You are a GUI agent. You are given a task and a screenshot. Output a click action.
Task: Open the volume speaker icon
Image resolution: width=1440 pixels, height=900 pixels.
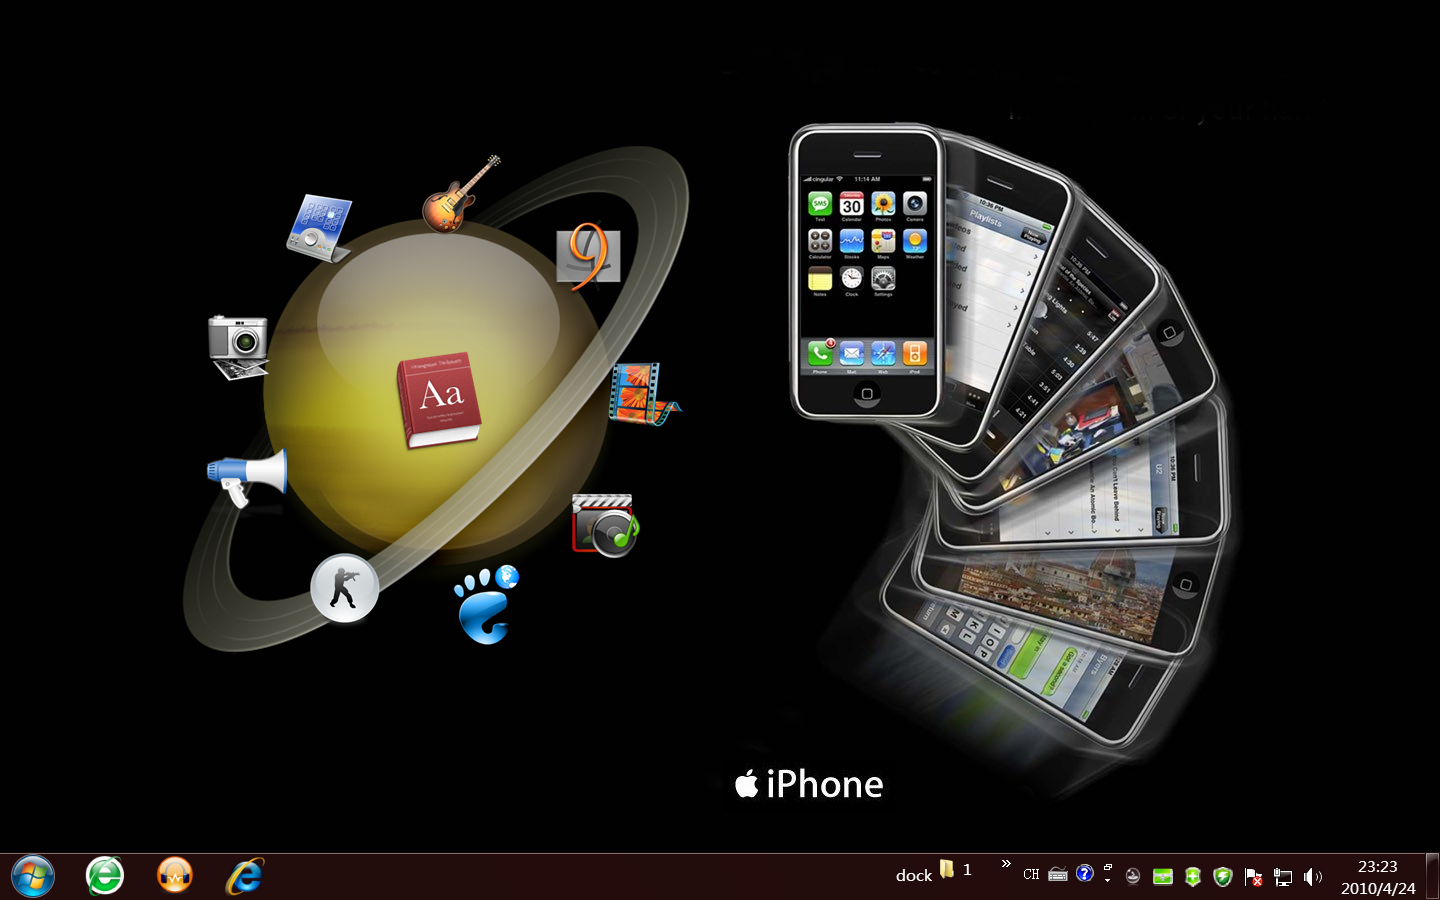pos(1313,877)
